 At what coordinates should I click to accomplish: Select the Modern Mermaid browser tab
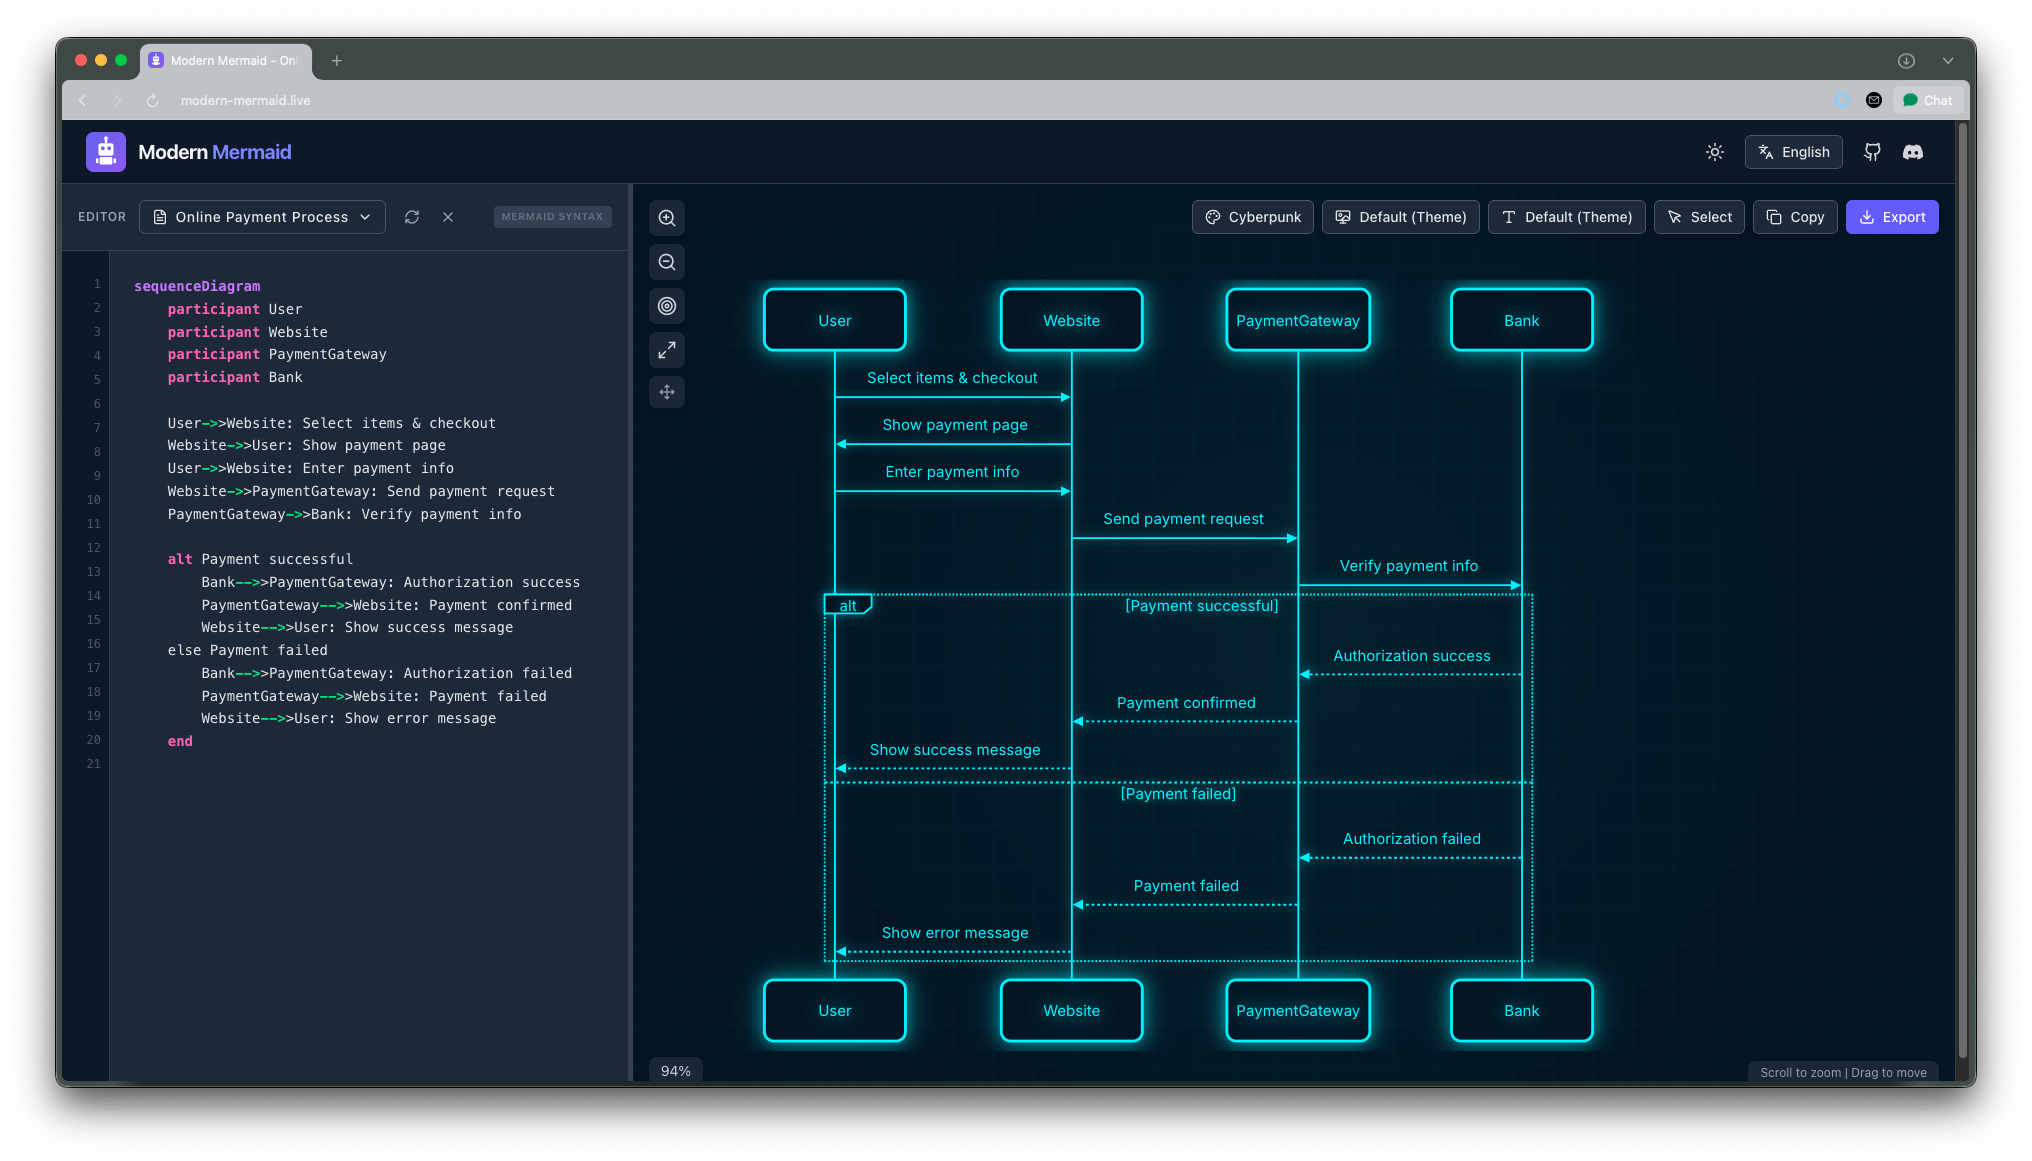click(225, 61)
